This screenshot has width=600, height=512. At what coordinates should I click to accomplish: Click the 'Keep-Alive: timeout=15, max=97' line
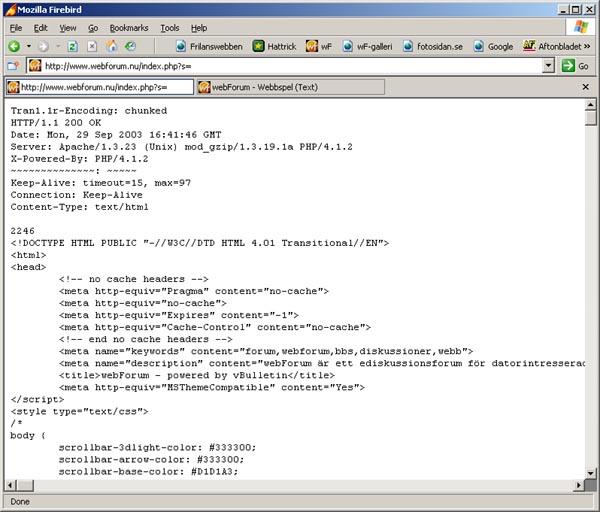click(x=101, y=183)
